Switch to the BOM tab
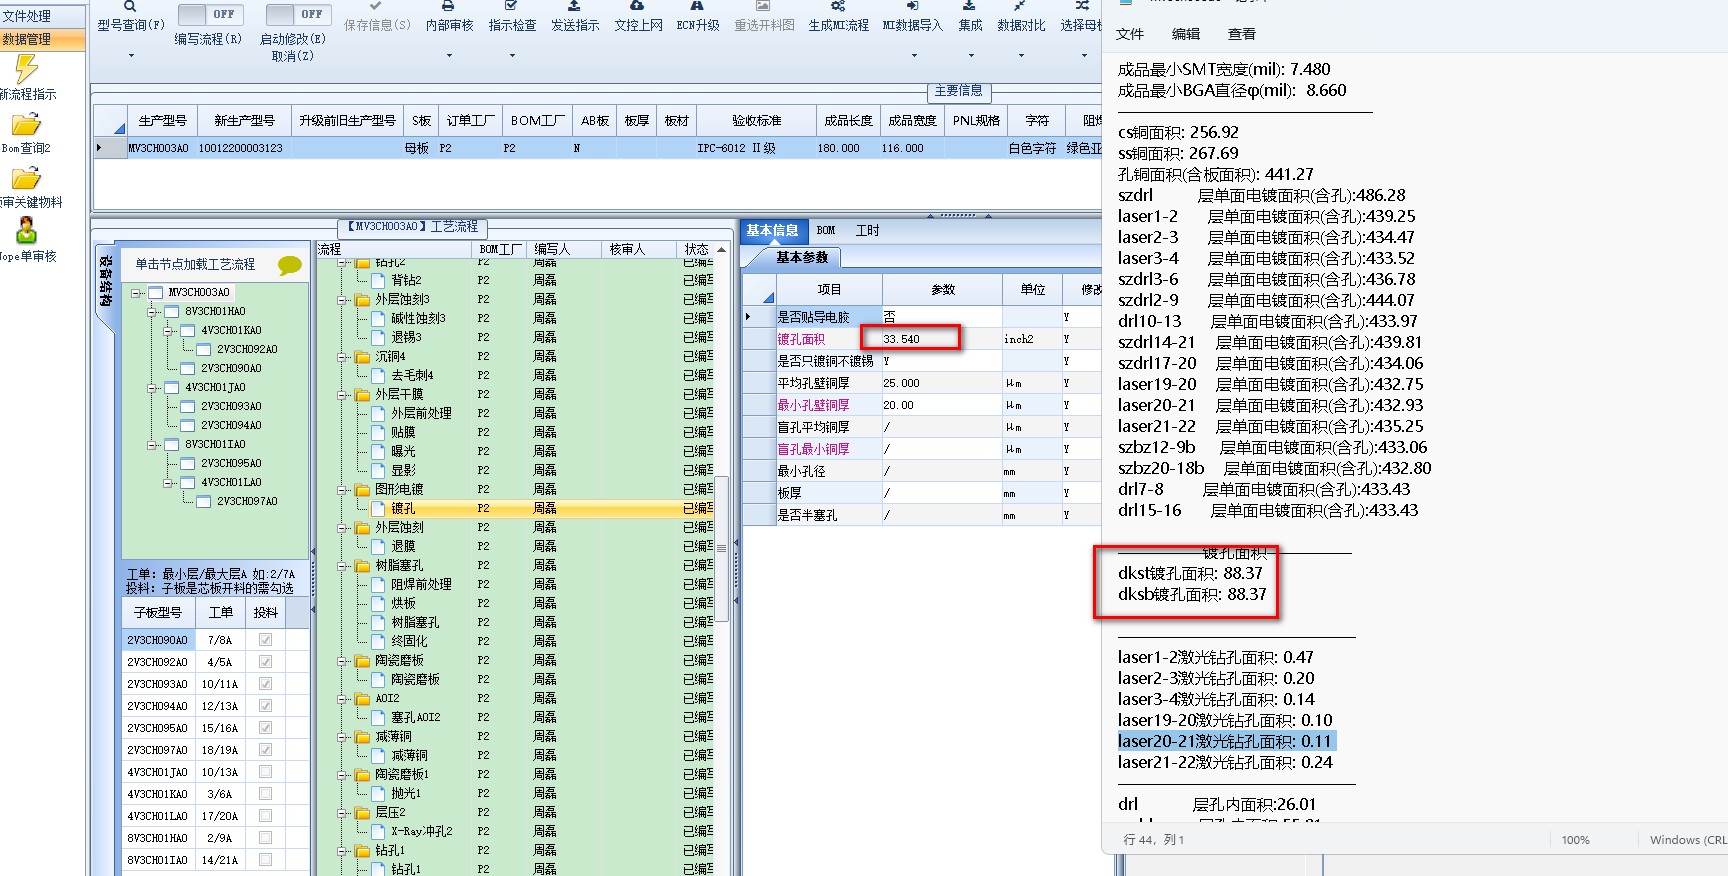 pos(826,231)
